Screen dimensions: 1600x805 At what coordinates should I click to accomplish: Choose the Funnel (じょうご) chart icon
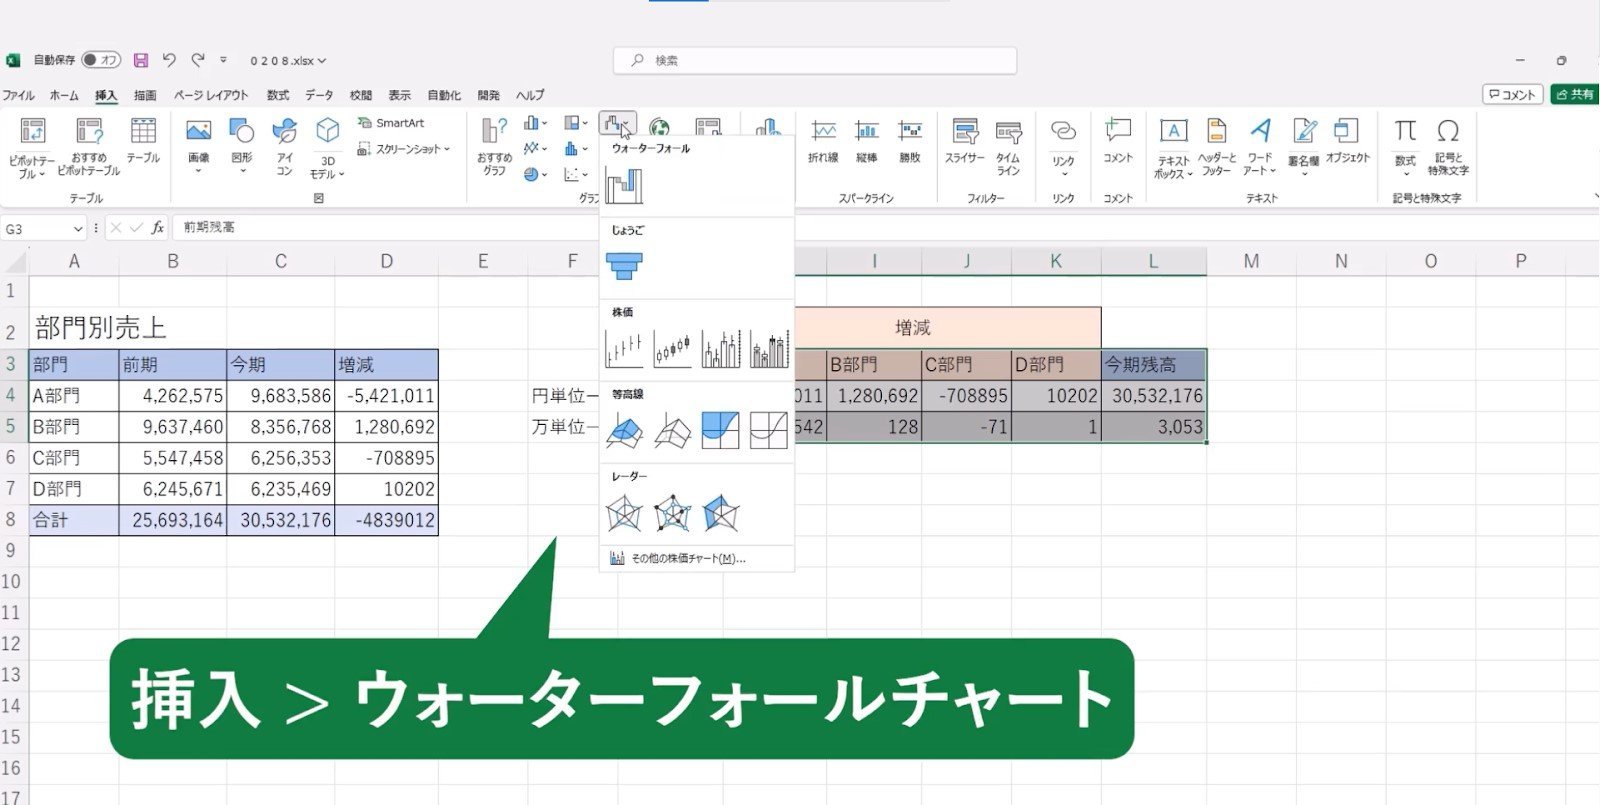(624, 265)
